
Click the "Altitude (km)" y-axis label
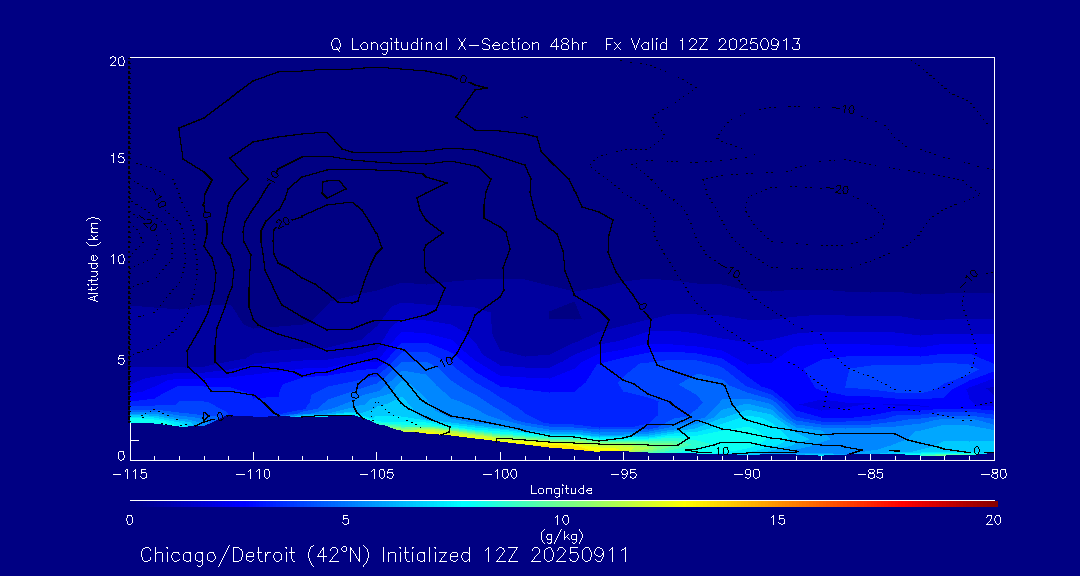click(x=92, y=258)
